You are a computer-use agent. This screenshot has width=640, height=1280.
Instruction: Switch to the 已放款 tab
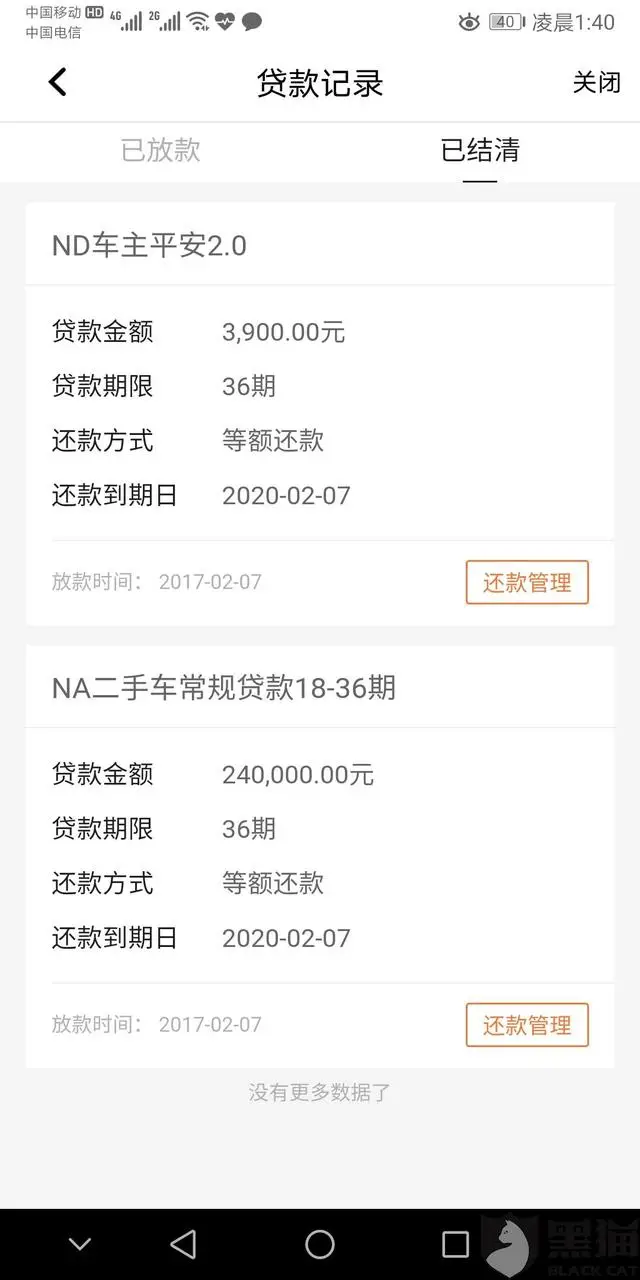click(160, 152)
